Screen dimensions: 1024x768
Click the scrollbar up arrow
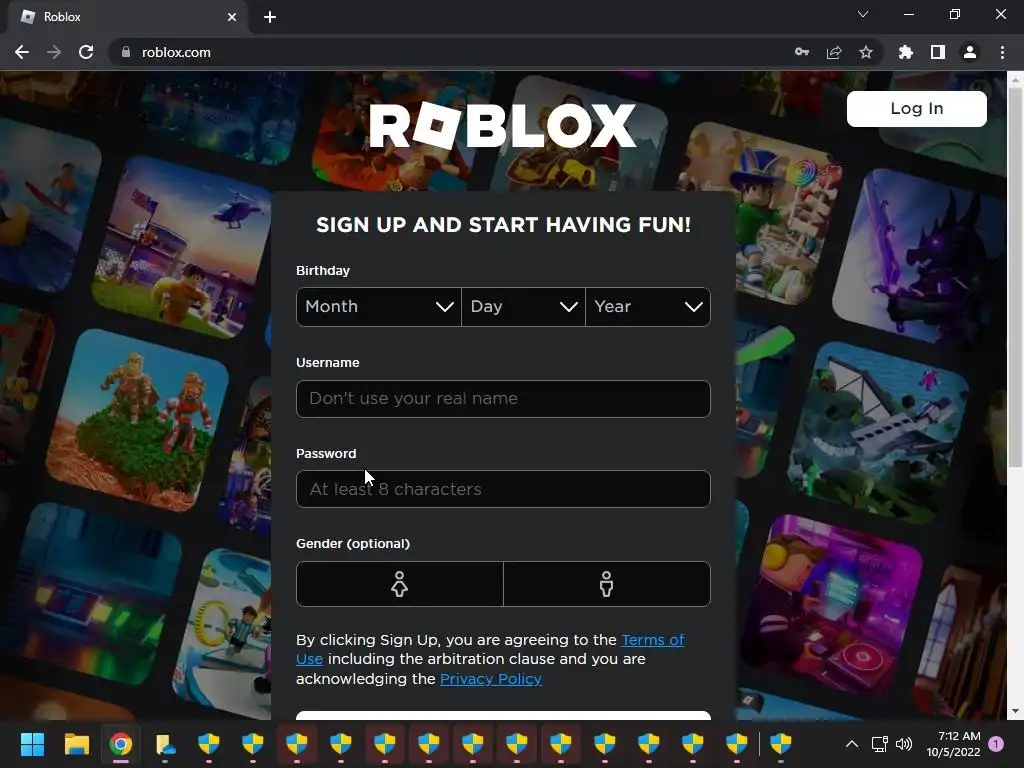coord(1015,79)
